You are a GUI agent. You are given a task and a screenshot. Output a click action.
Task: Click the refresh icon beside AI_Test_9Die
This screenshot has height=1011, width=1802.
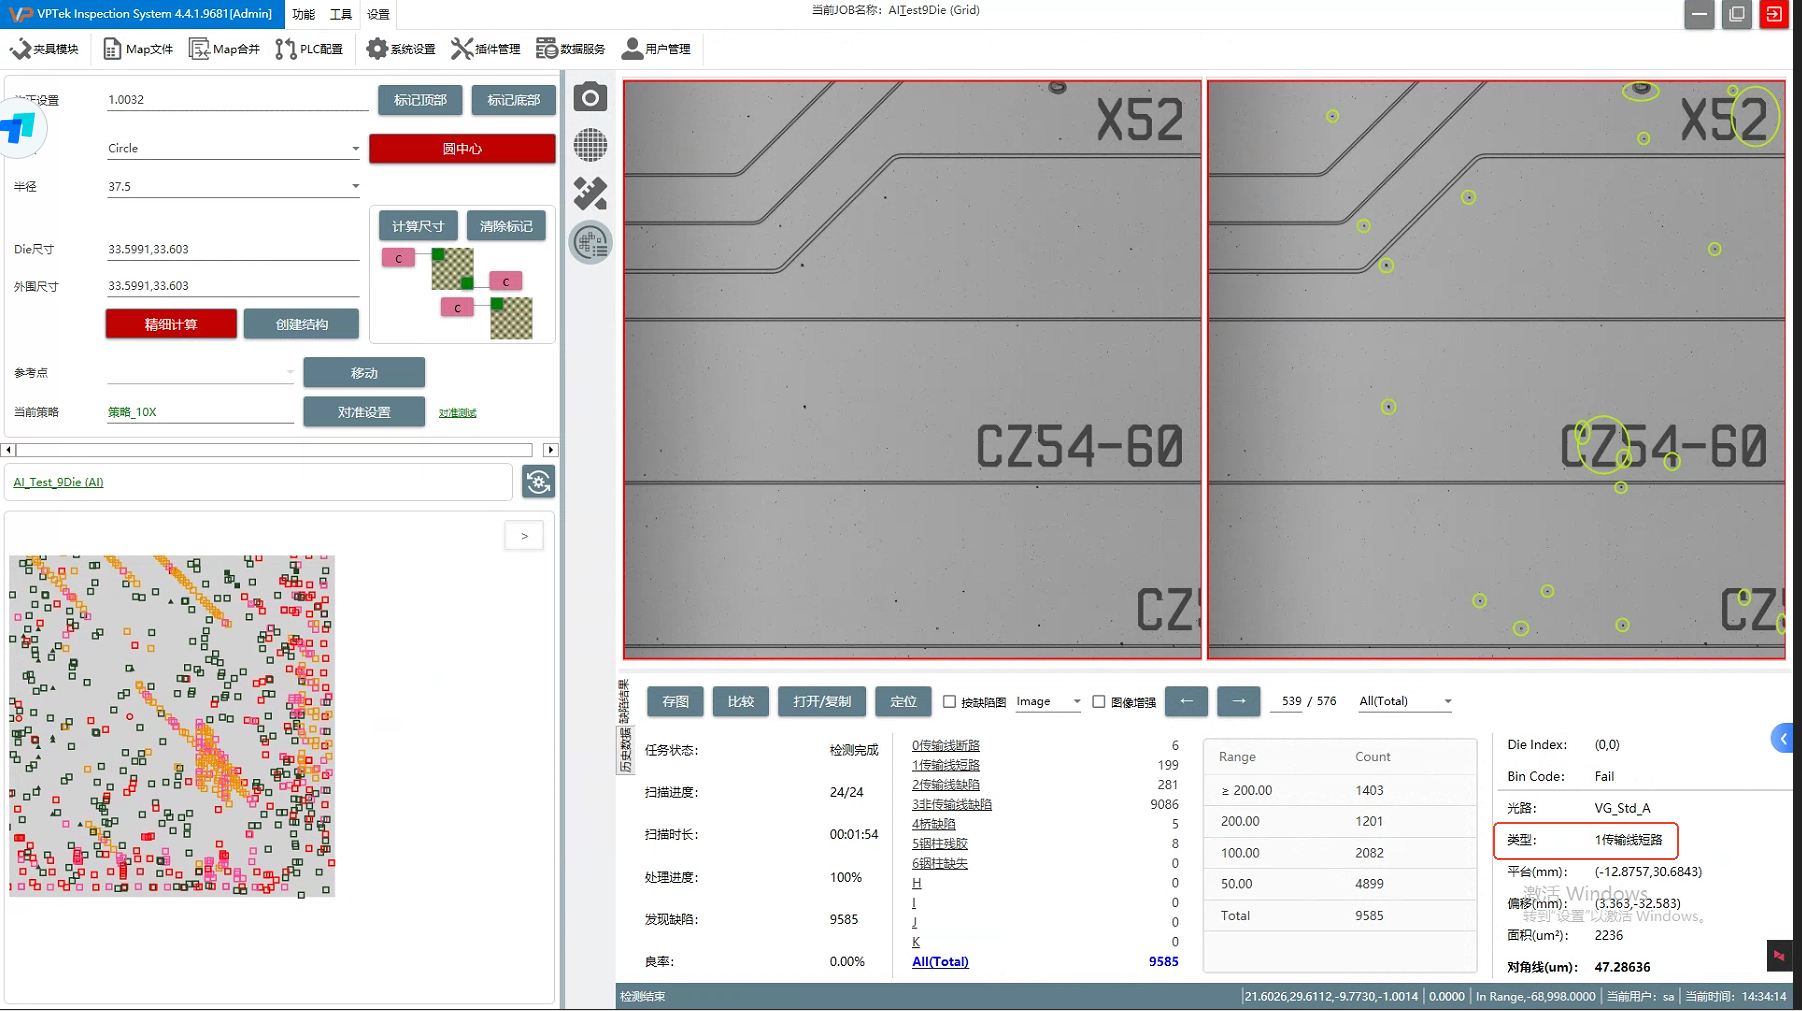point(538,482)
